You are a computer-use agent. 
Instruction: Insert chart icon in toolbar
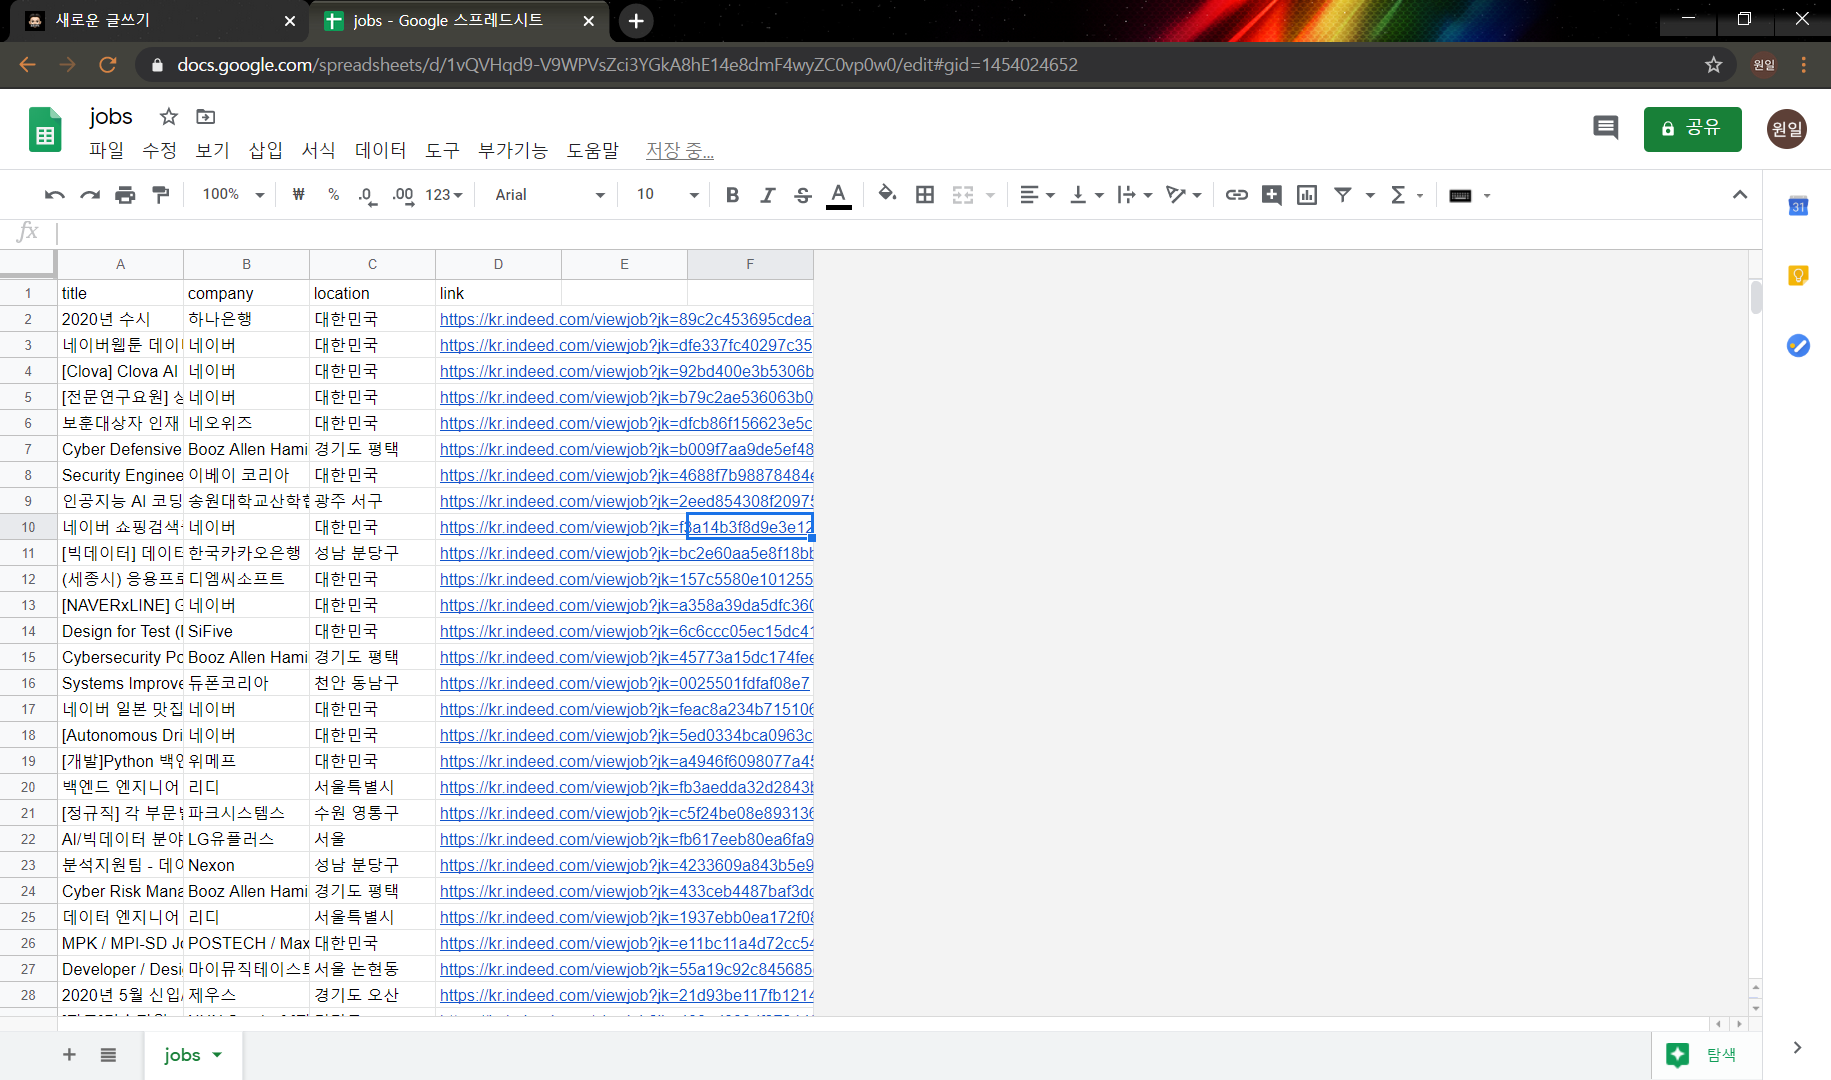point(1307,195)
